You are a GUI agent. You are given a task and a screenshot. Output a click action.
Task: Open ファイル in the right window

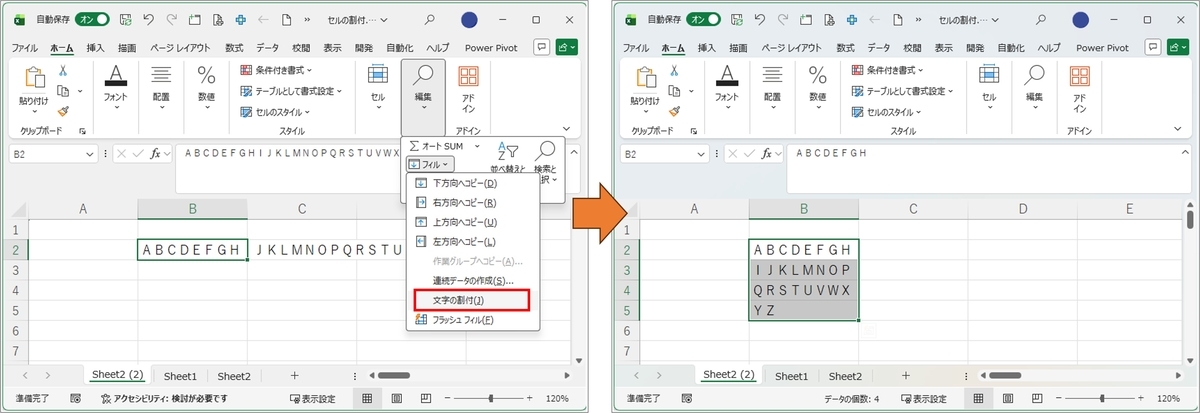[636, 47]
